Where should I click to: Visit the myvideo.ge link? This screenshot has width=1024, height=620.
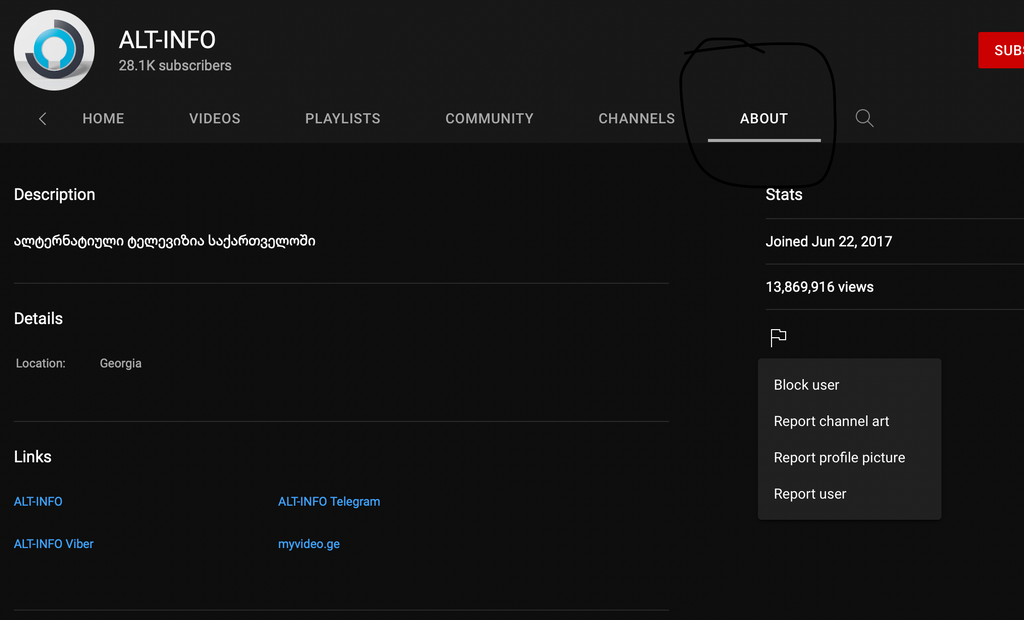click(309, 544)
